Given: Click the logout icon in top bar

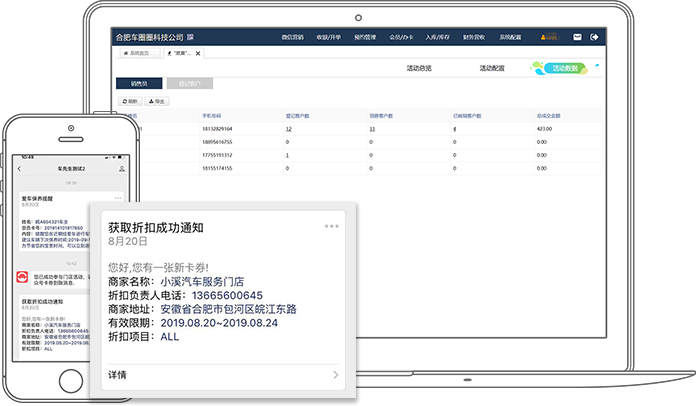Looking at the screenshot, I should coord(594,37).
